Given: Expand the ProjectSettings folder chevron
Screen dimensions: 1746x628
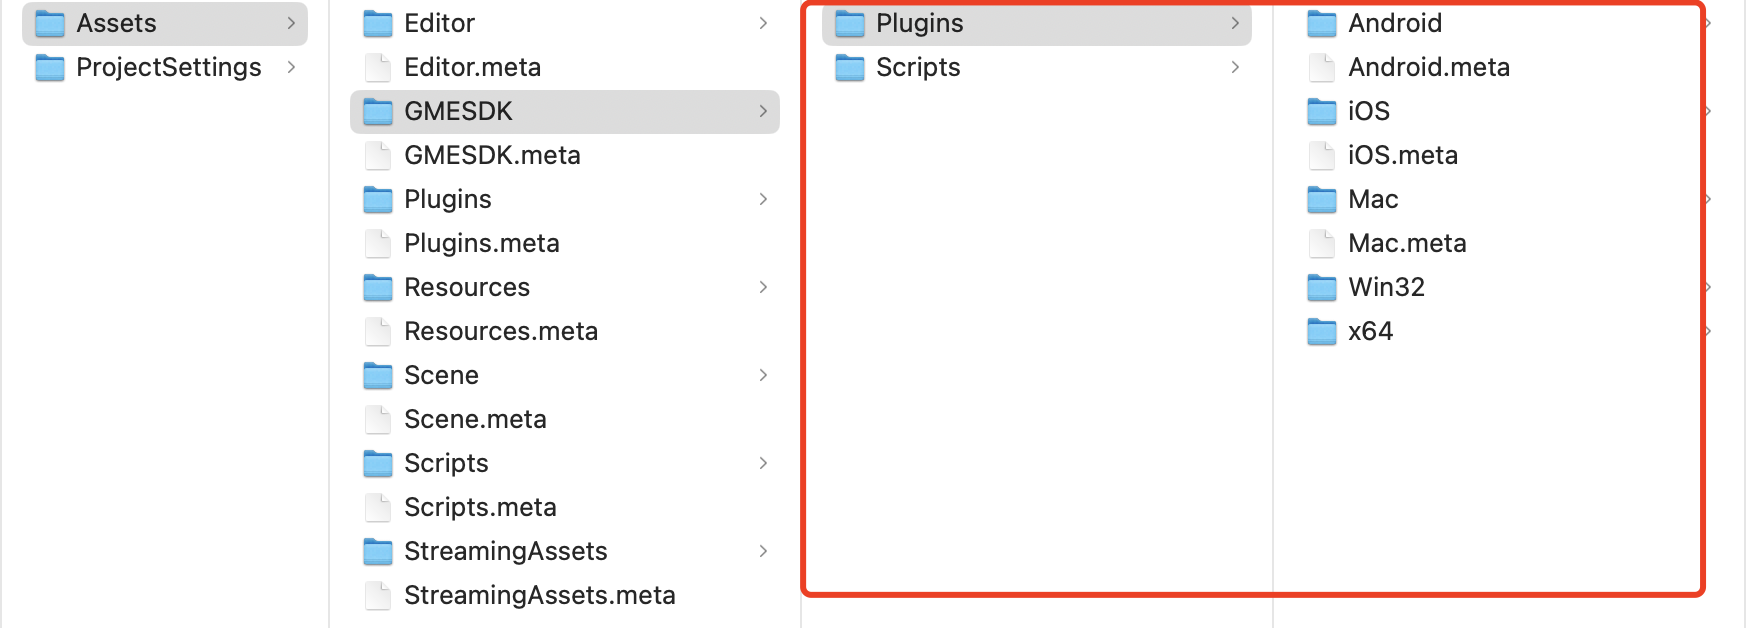Looking at the screenshot, I should (x=291, y=67).
